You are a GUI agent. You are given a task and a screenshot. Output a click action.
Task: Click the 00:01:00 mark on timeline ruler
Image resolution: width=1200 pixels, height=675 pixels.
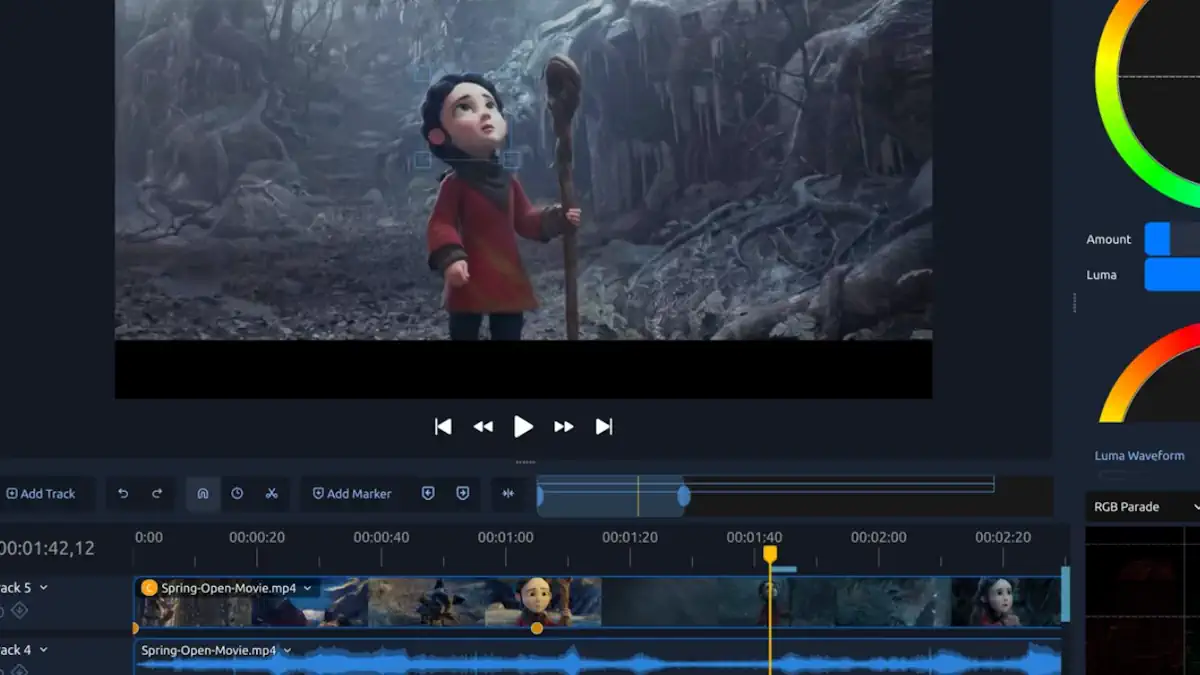pos(506,537)
